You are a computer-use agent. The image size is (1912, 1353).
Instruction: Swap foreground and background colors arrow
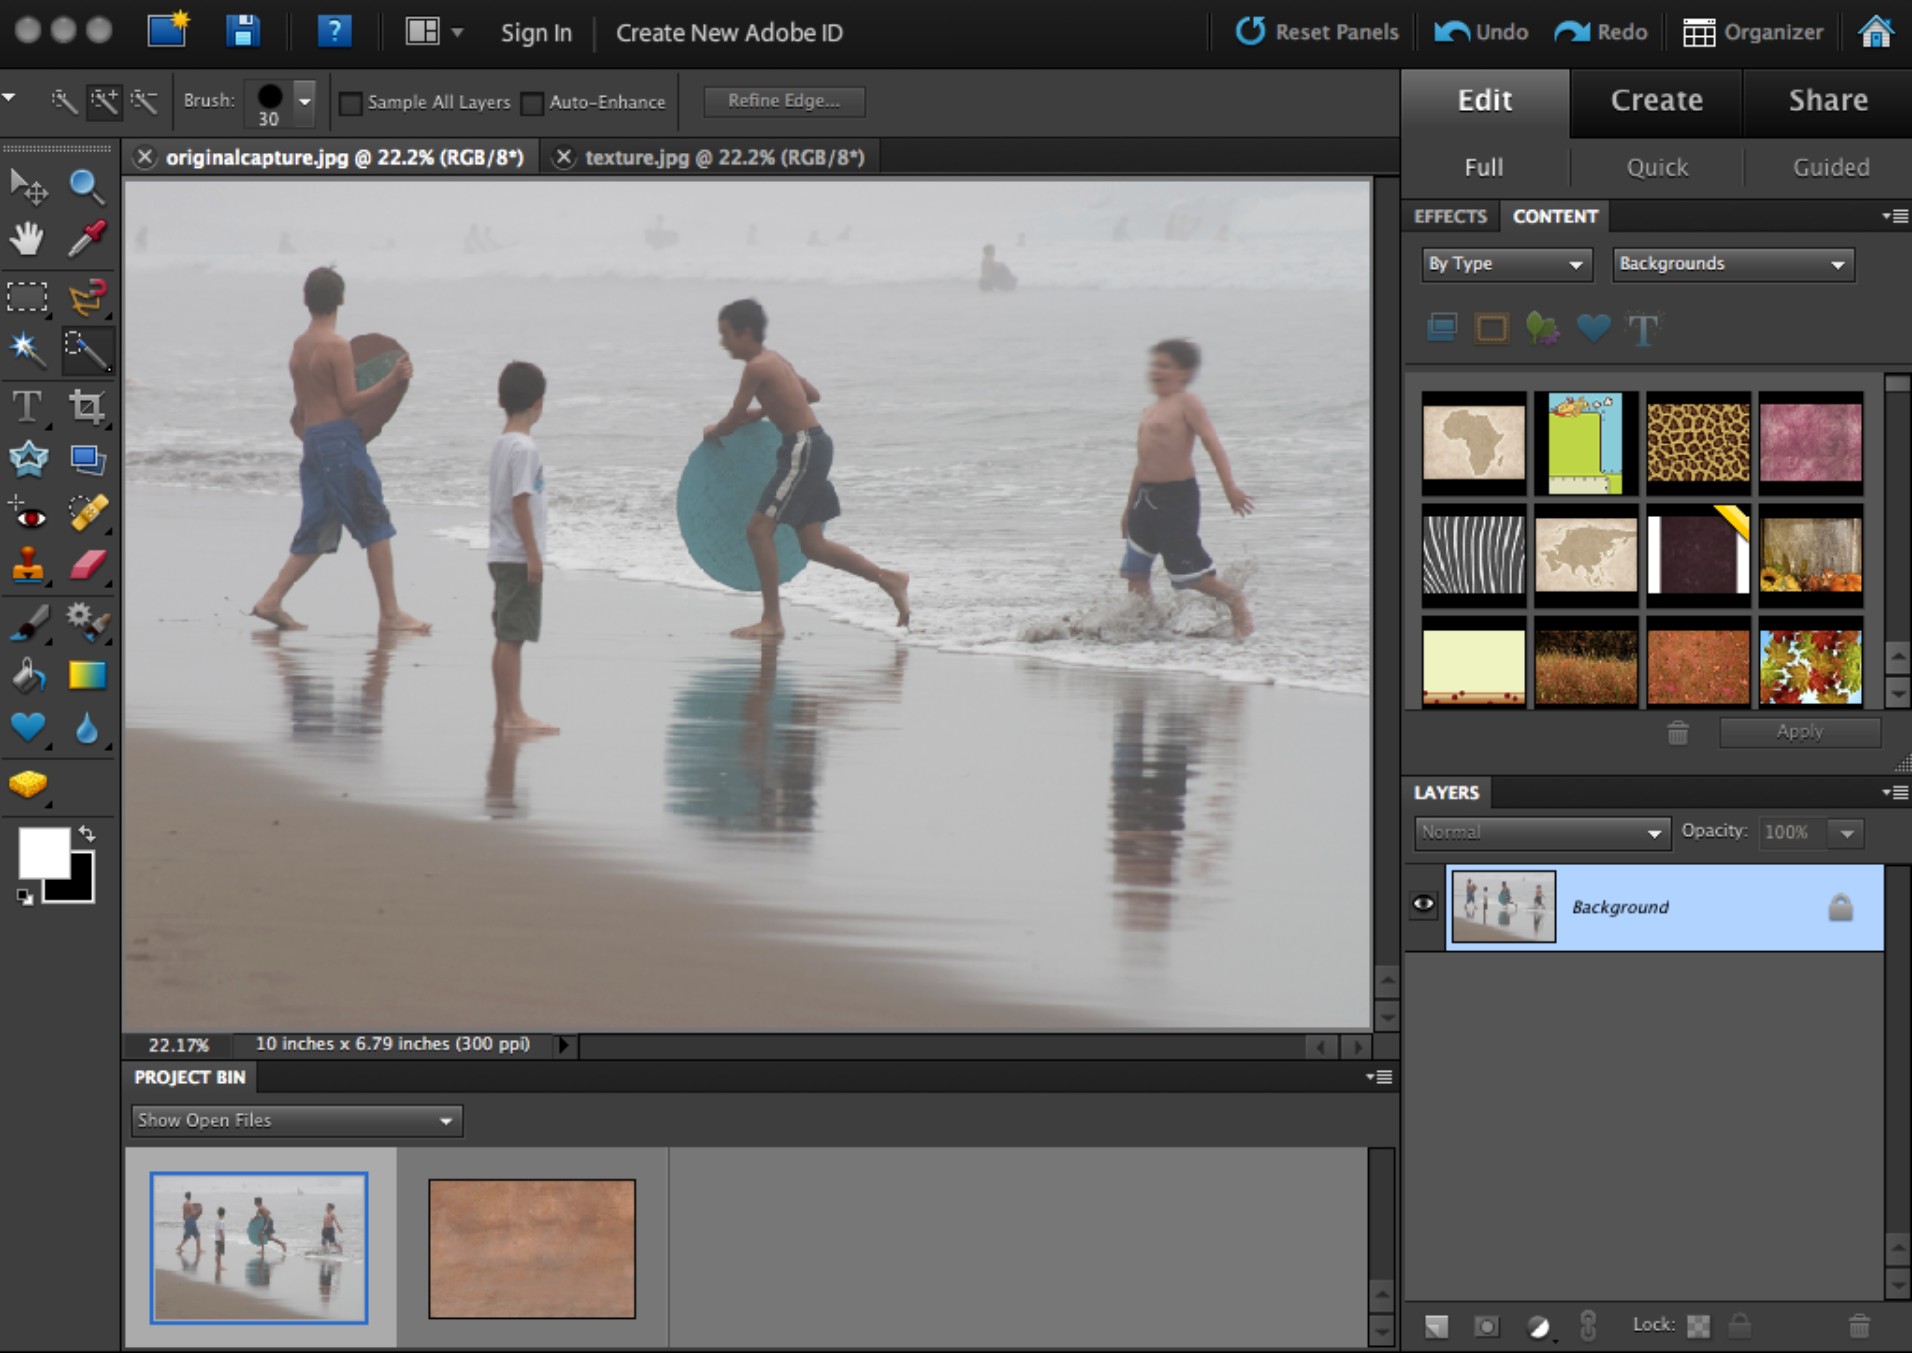point(87,833)
